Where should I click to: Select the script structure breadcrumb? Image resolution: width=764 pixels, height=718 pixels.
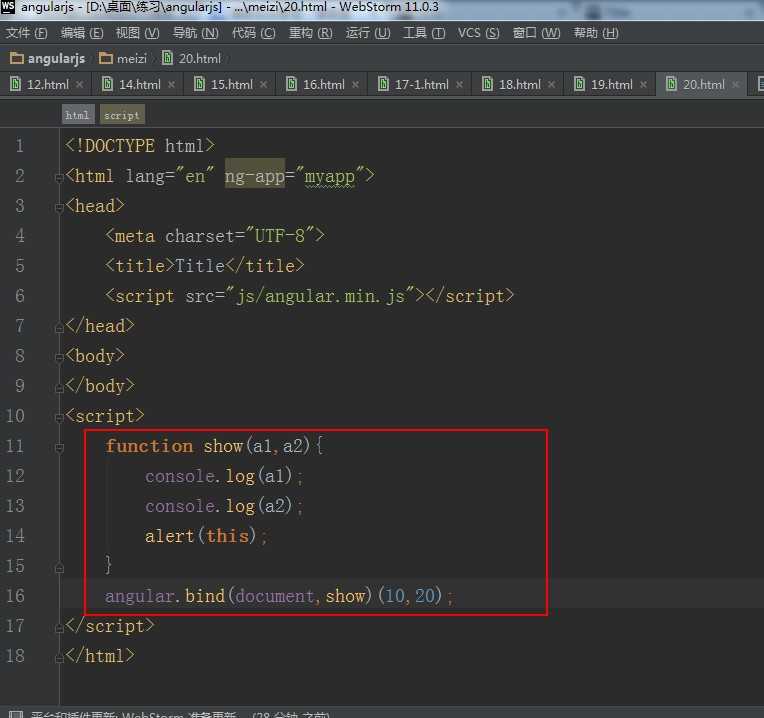point(122,115)
